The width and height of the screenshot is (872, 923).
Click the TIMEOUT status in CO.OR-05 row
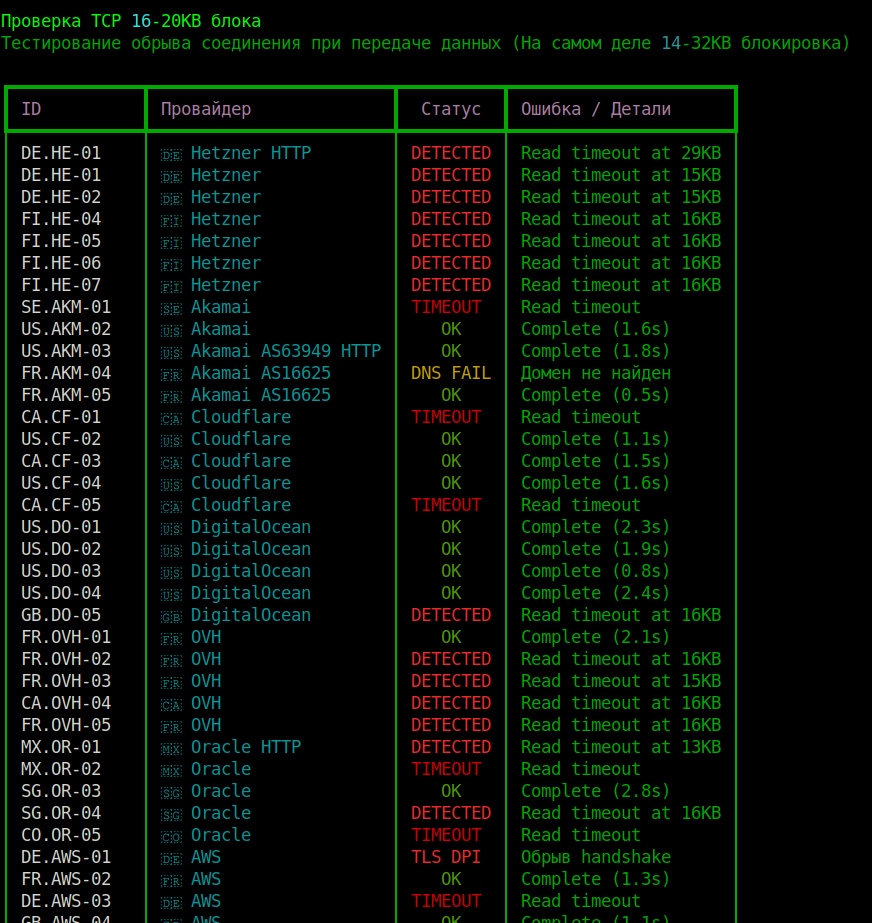coord(446,835)
